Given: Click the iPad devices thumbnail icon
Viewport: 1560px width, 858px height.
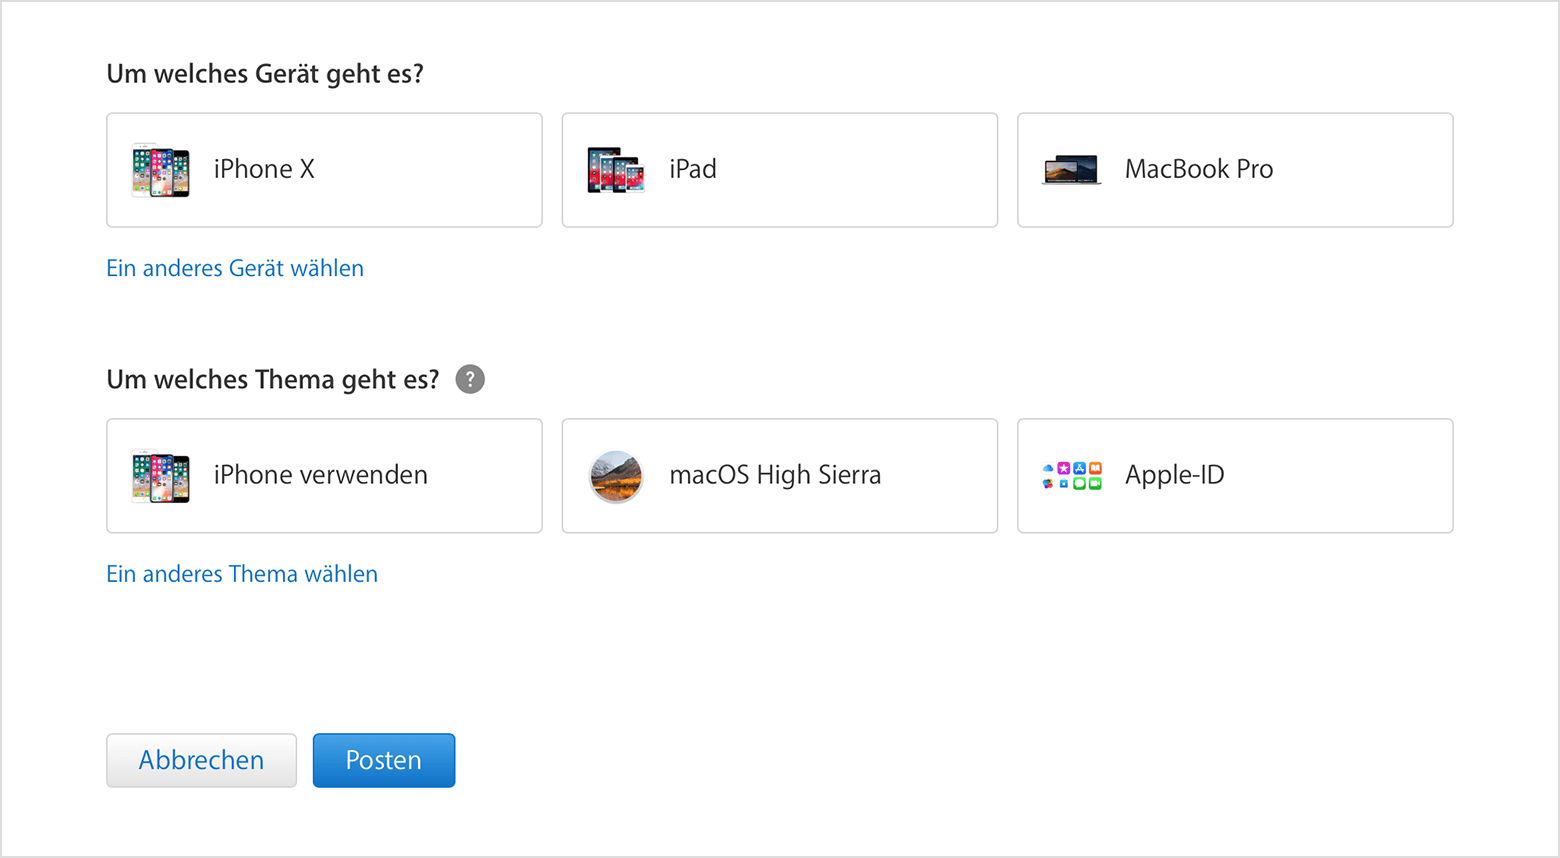Looking at the screenshot, I should (x=616, y=170).
